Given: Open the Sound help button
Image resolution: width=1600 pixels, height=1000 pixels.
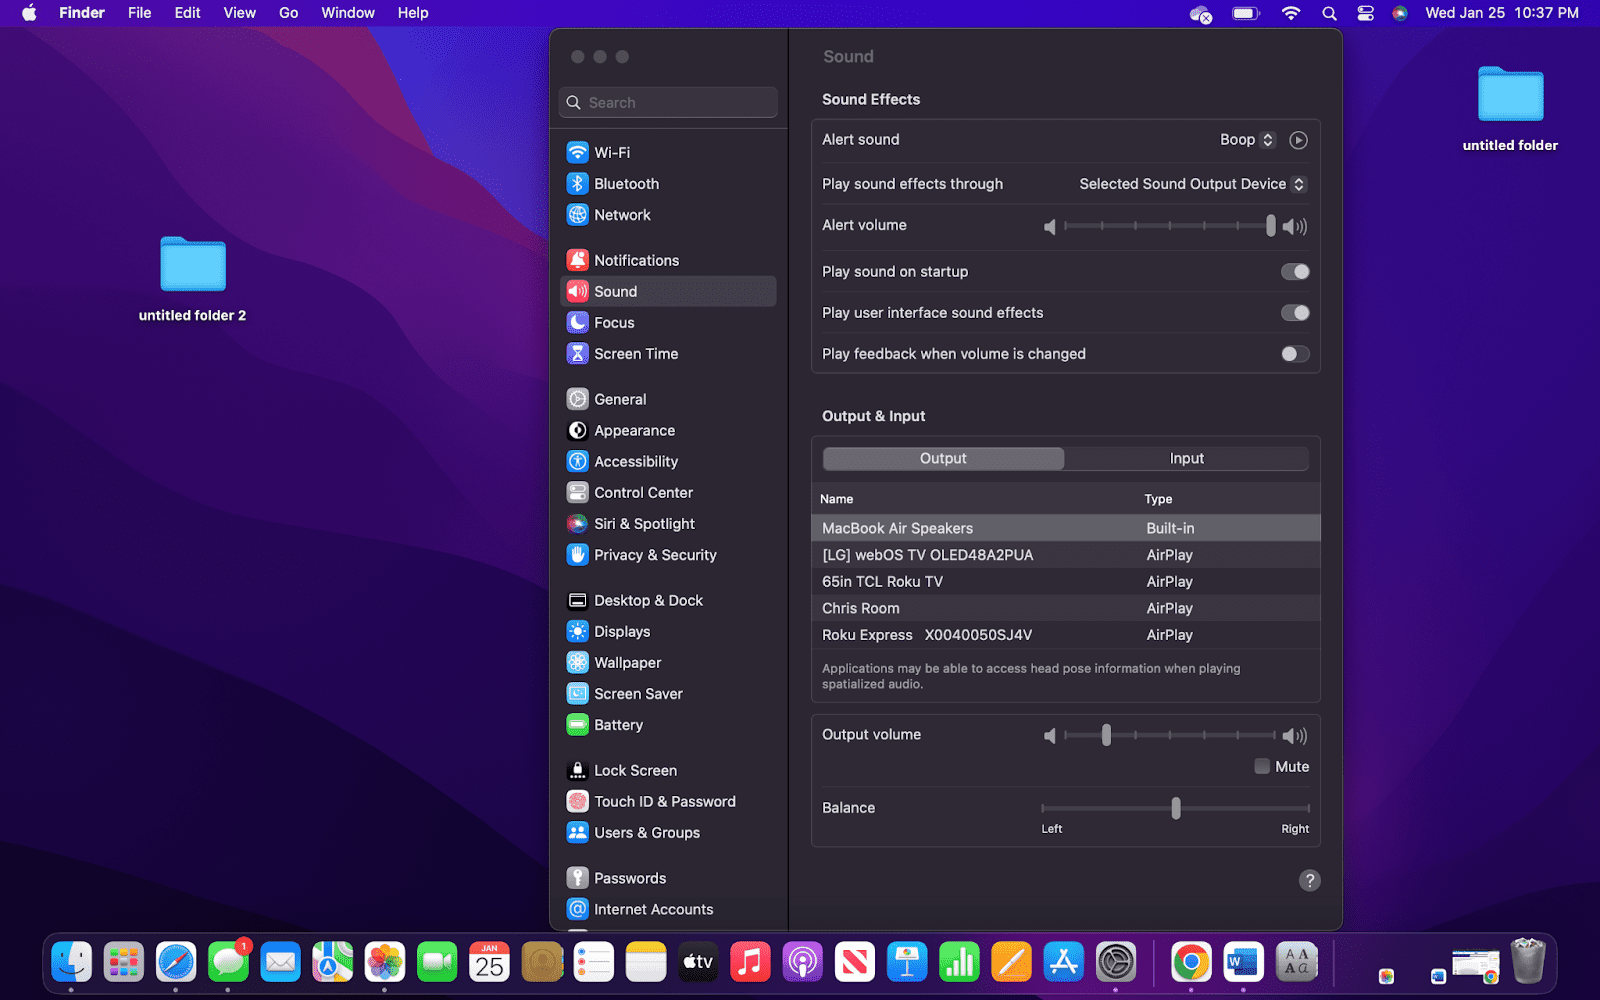Looking at the screenshot, I should [x=1309, y=880].
